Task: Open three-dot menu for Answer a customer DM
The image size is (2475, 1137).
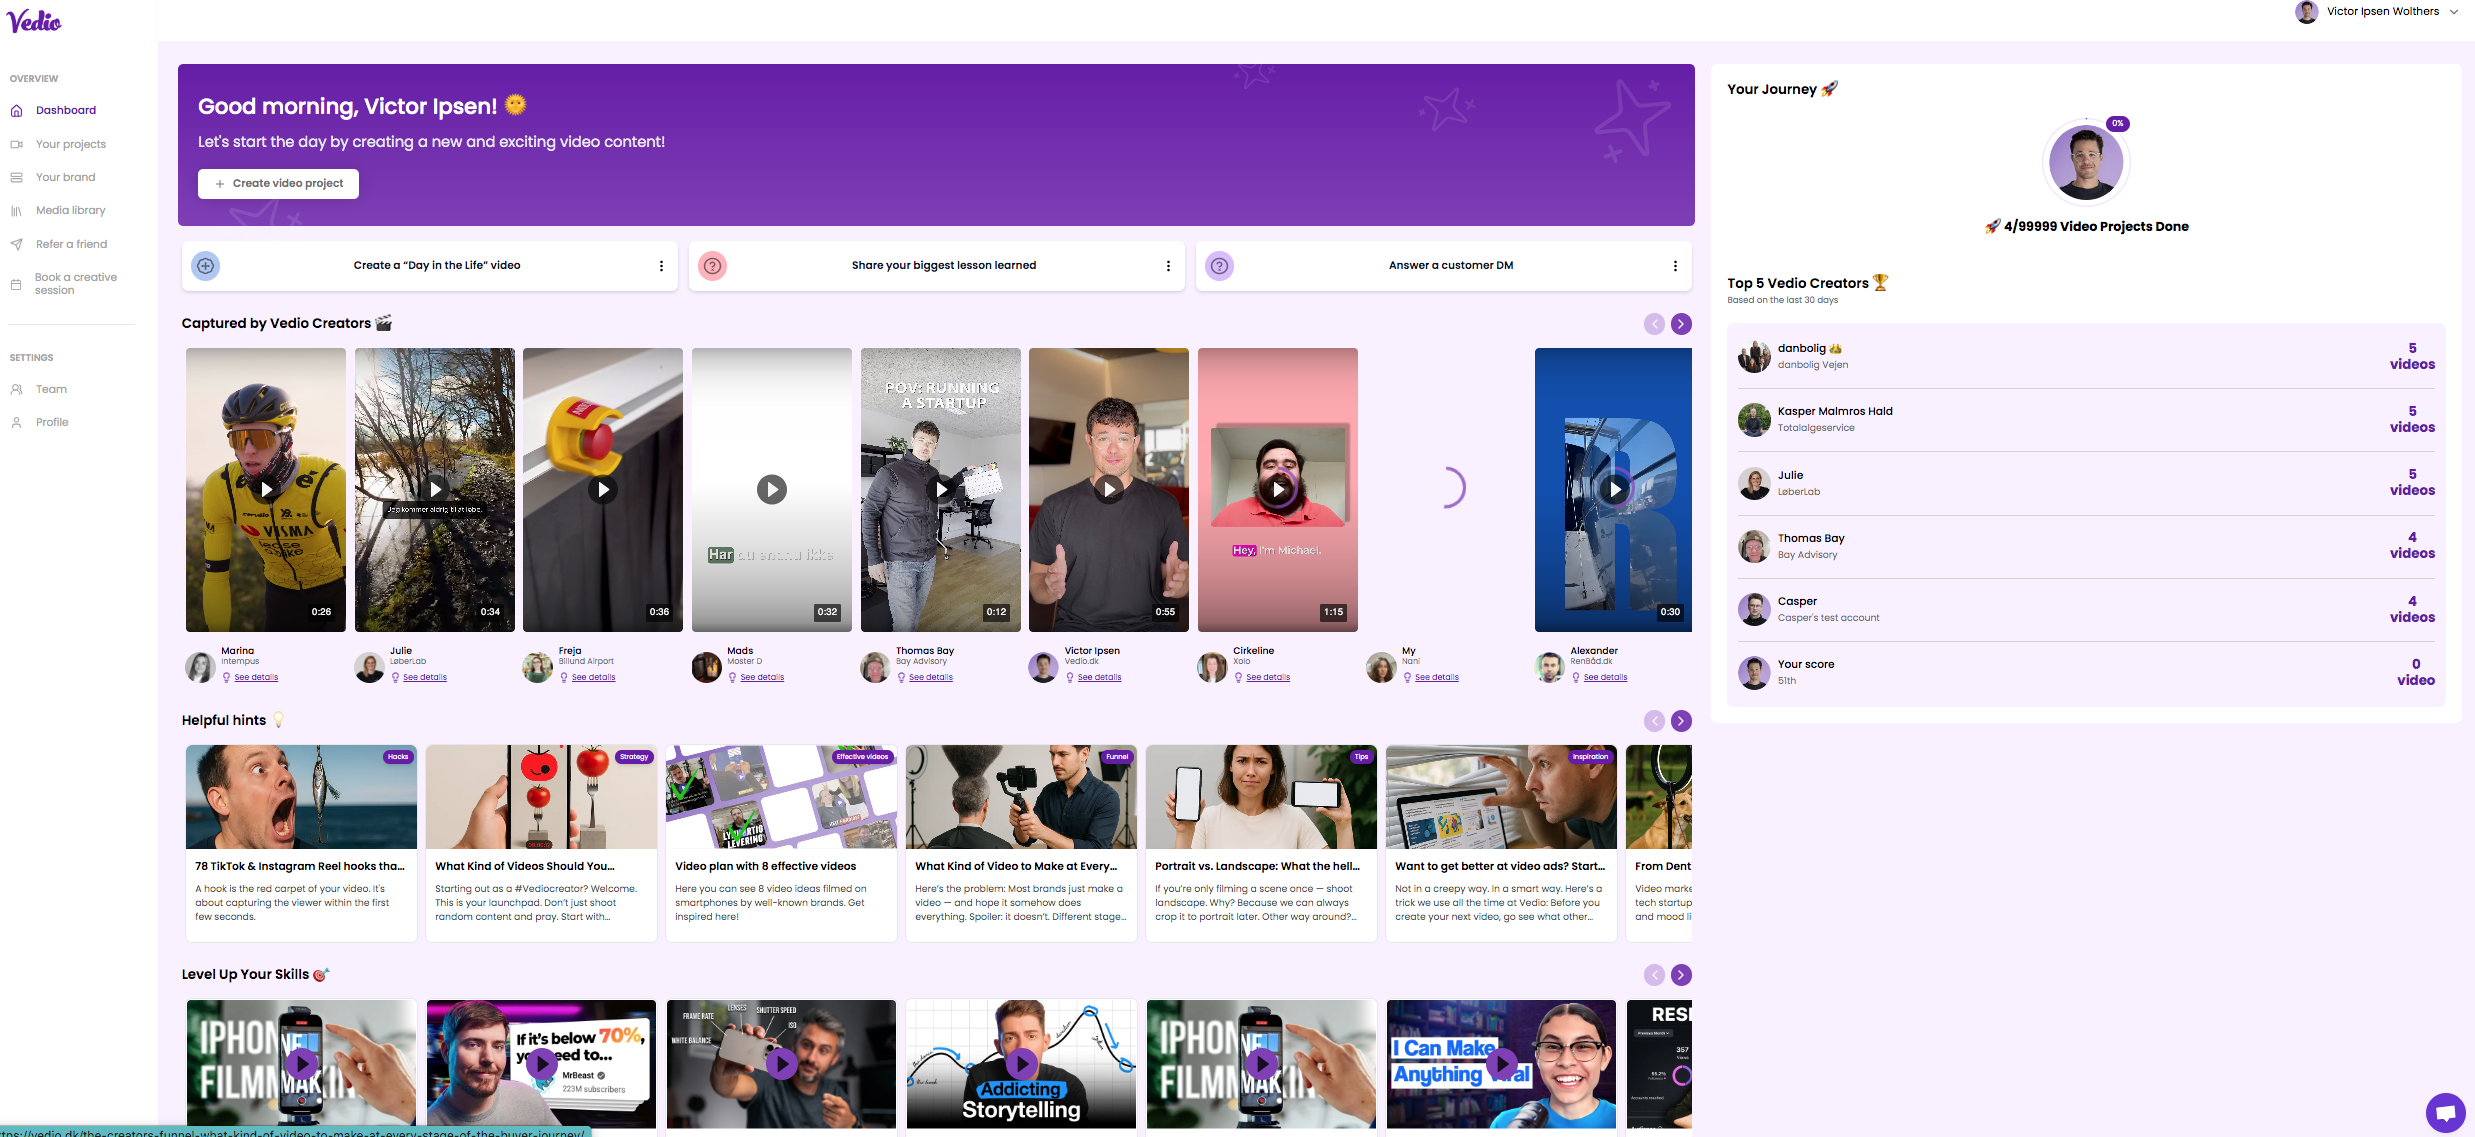Action: click(1675, 266)
